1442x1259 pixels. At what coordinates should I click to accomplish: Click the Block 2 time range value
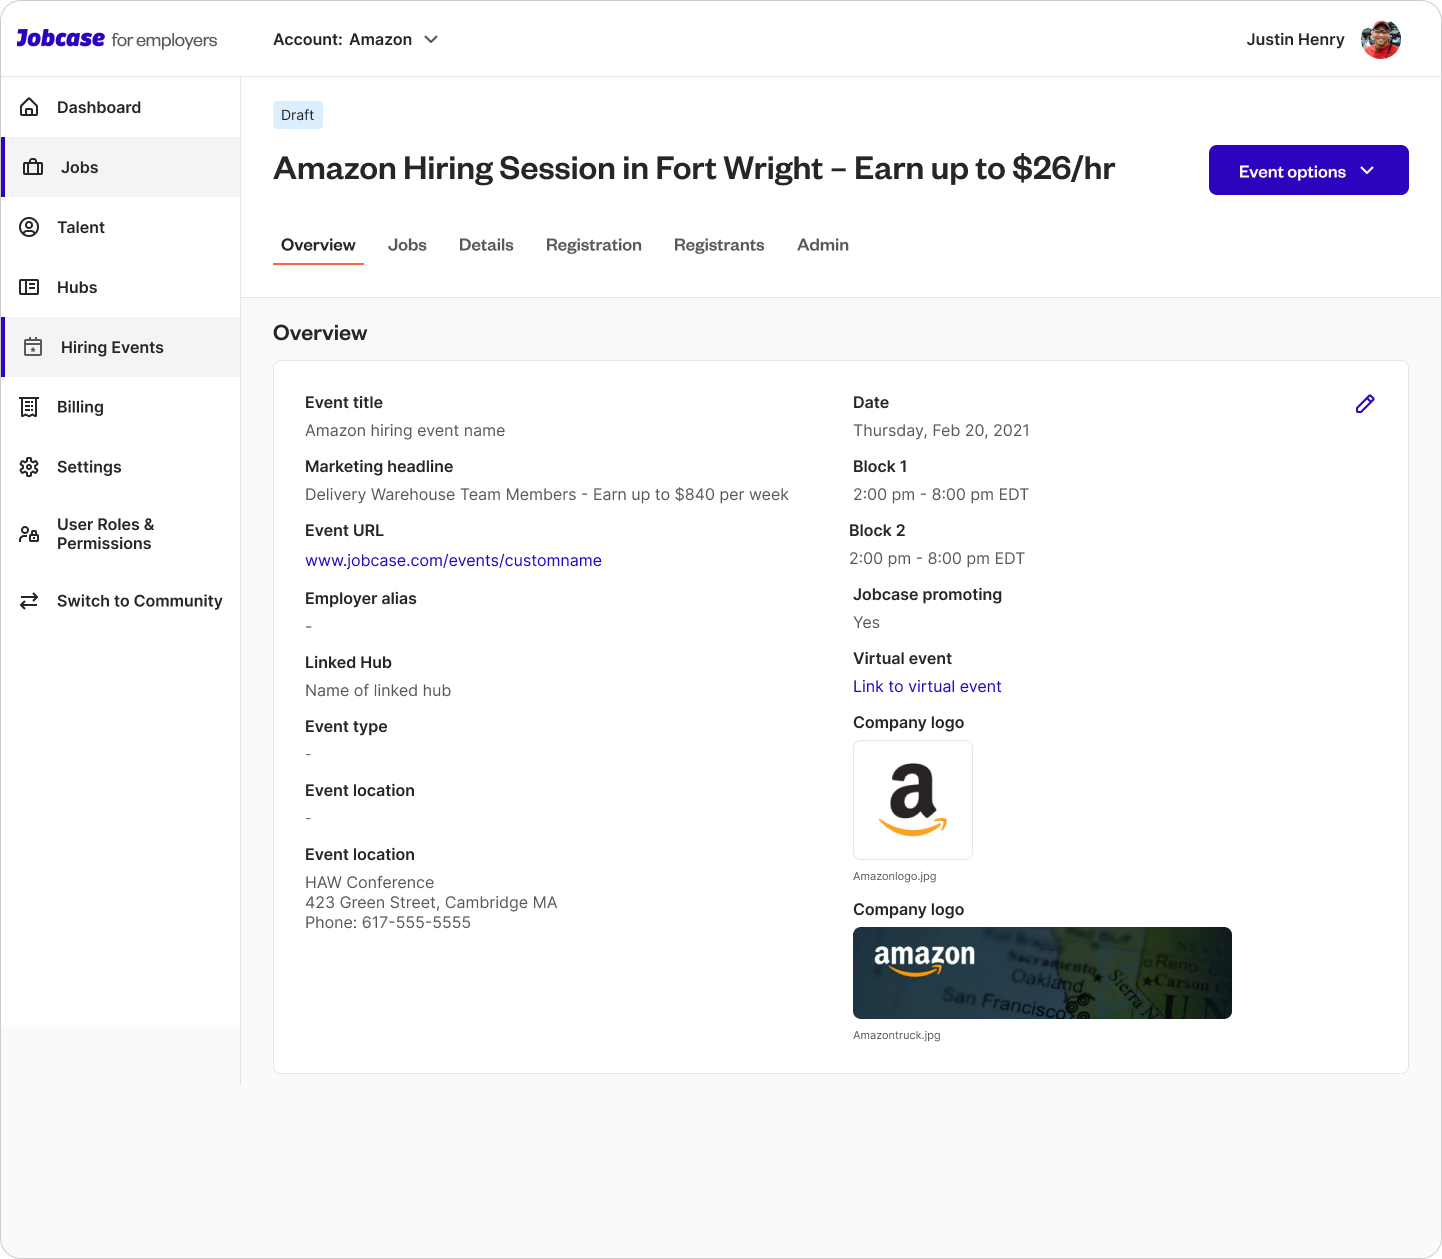click(x=937, y=558)
